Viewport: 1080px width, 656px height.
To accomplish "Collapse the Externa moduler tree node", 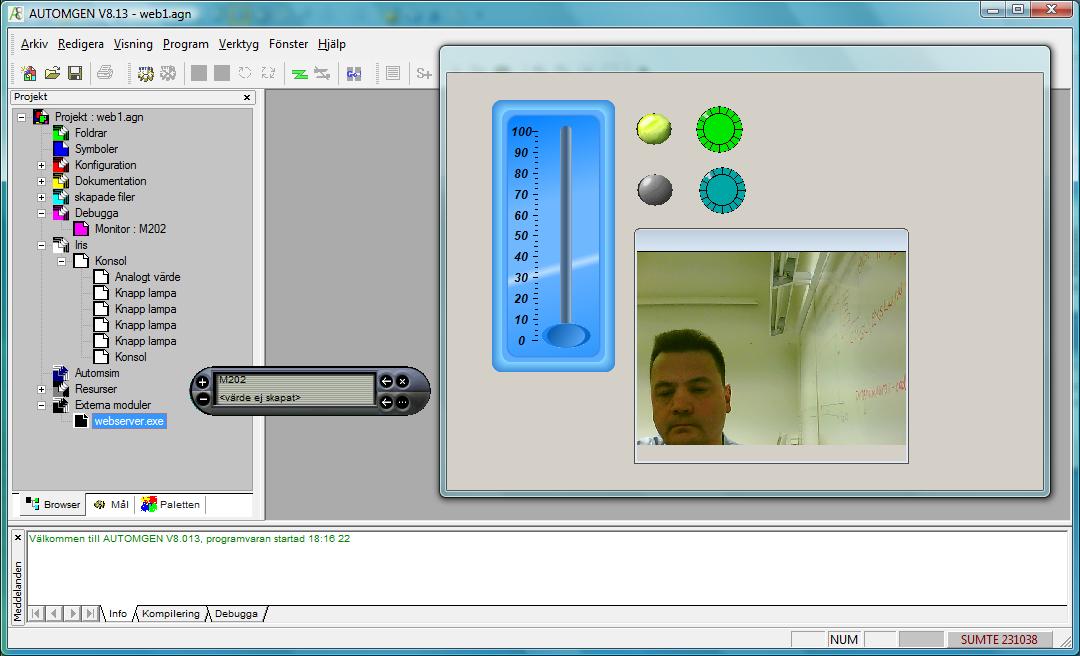I will pyautogui.click(x=41, y=405).
